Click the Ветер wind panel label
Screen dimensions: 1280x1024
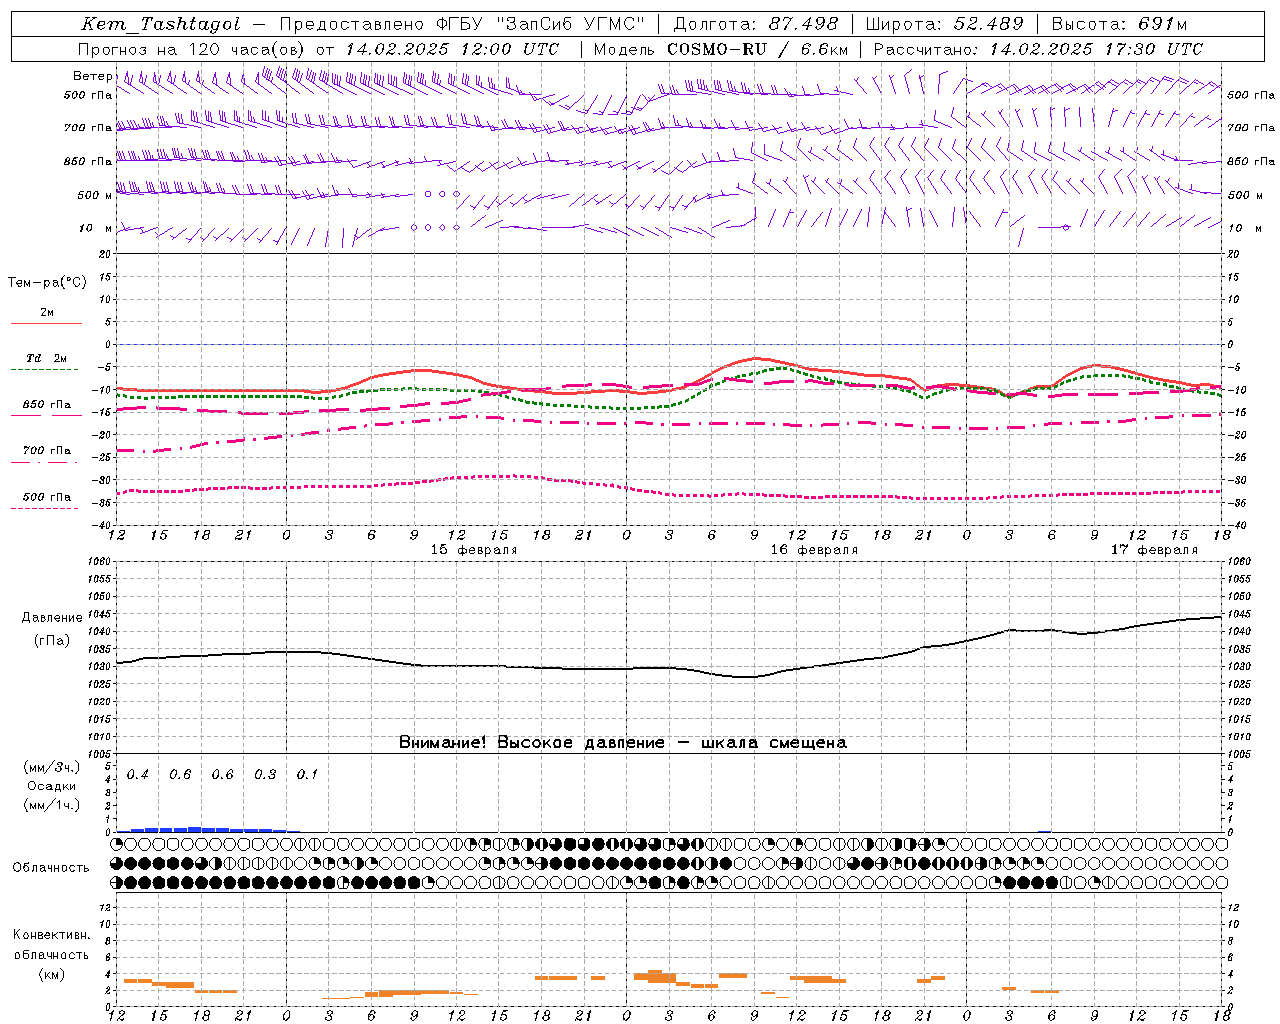(92, 76)
